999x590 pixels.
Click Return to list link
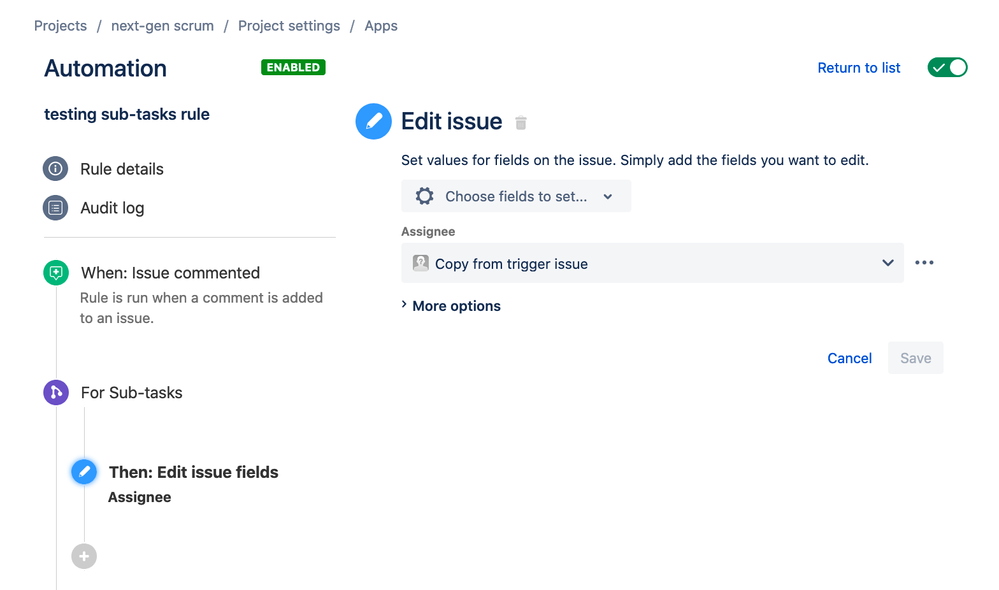(859, 68)
